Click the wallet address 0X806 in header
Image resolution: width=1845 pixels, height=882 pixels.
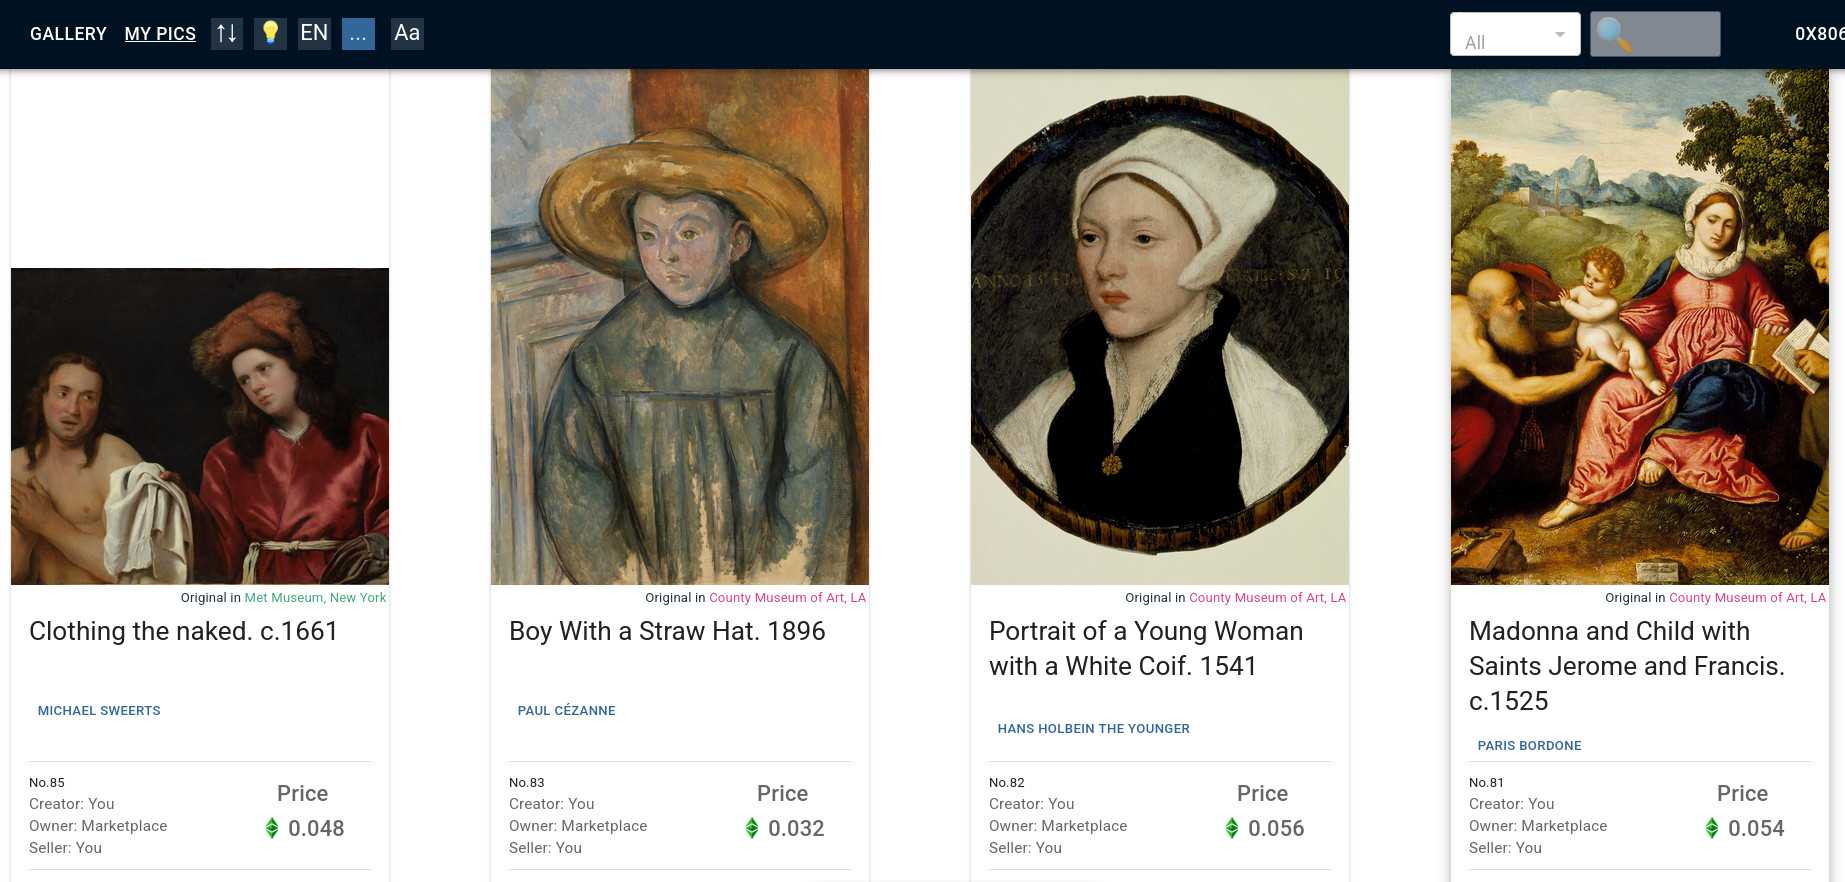pyautogui.click(x=1818, y=34)
